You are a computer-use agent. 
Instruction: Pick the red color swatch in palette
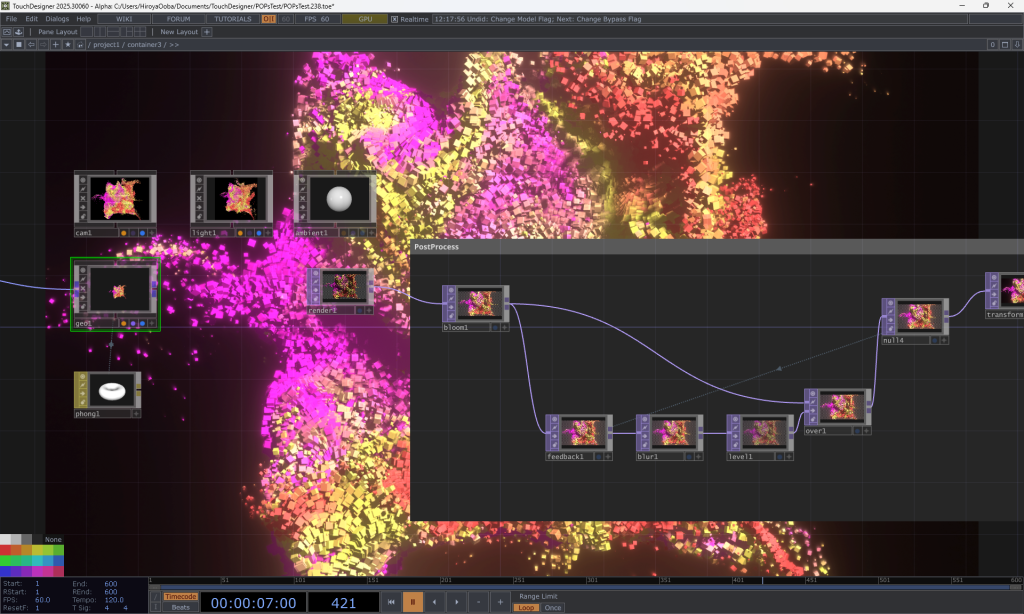(5, 550)
